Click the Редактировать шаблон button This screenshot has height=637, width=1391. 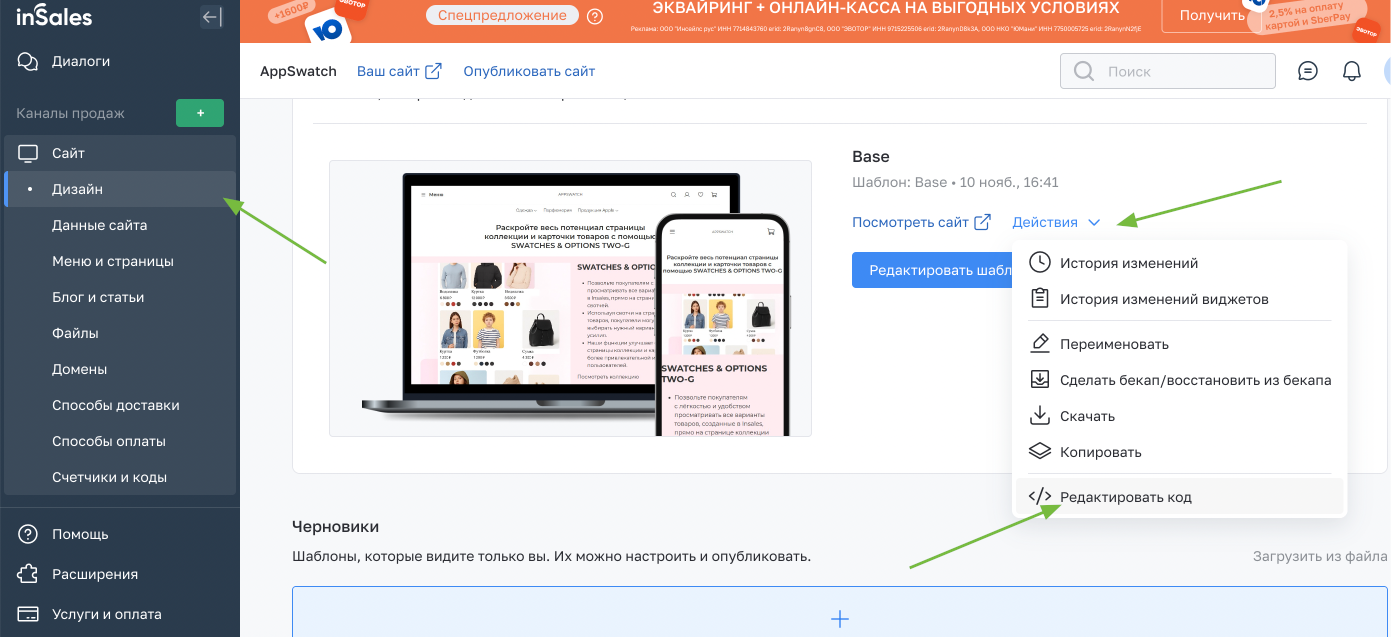[x=930, y=270]
